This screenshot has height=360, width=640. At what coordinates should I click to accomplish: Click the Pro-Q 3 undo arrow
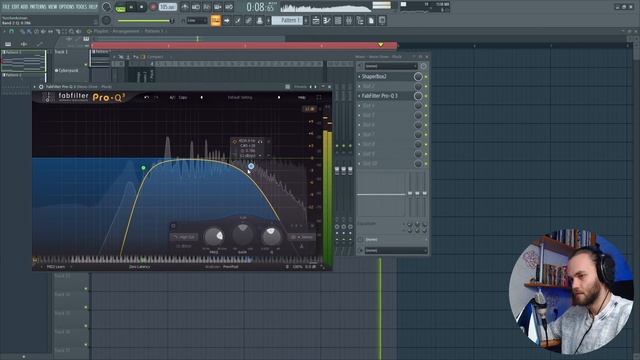147,98
